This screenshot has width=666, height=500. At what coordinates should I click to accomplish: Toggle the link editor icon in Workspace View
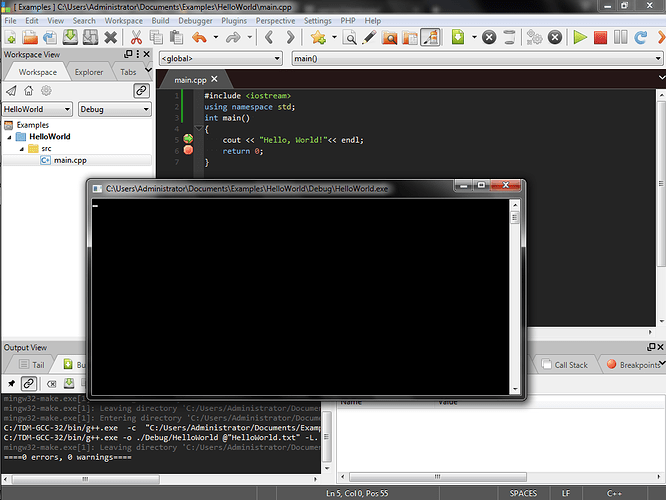tap(141, 91)
